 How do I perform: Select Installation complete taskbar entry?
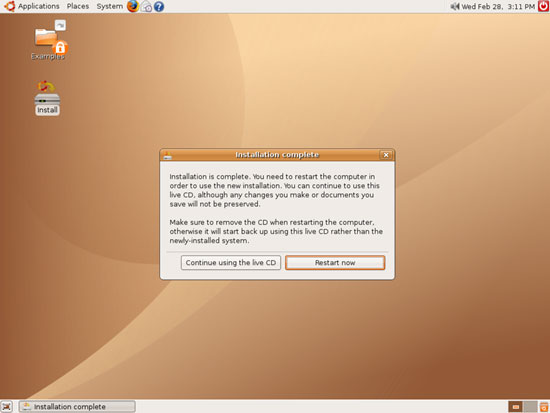pyautogui.click(x=77, y=407)
